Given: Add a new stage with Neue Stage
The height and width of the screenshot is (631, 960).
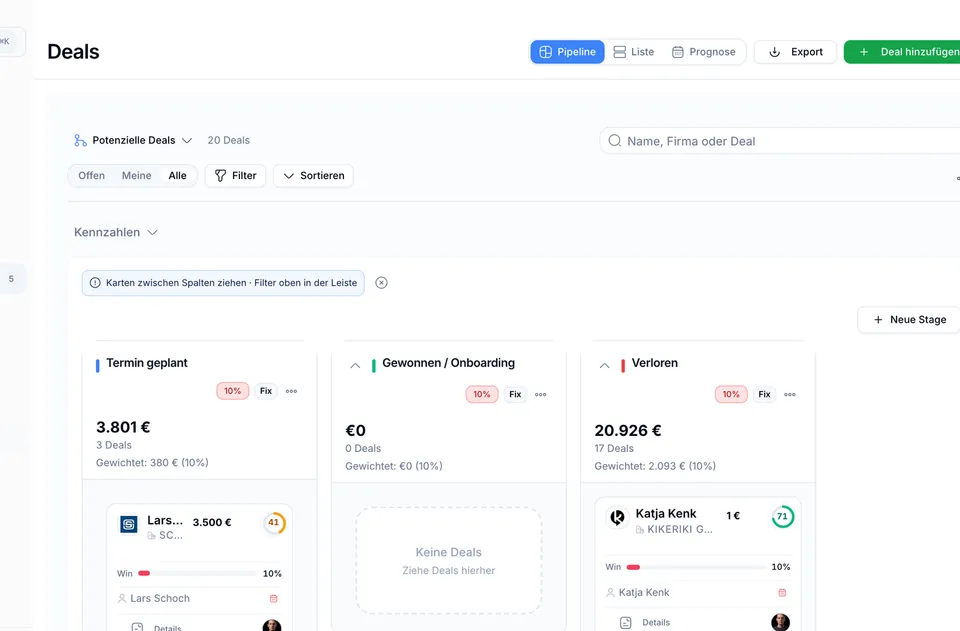Looking at the screenshot, I should pyautogui.click(x=909, y=319).
